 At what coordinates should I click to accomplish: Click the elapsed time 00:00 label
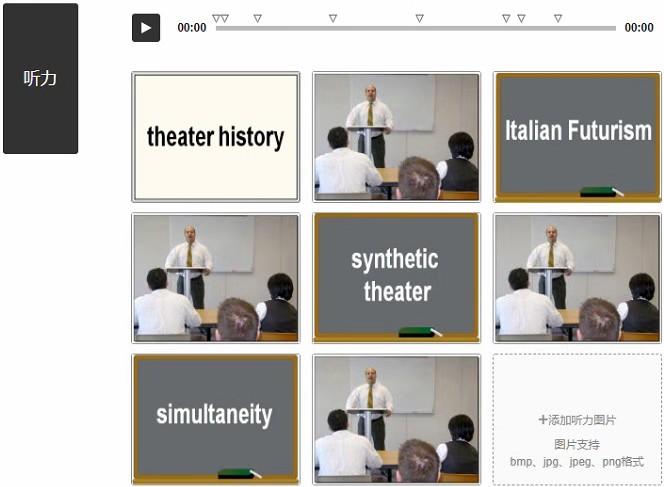tap(192, 28)
